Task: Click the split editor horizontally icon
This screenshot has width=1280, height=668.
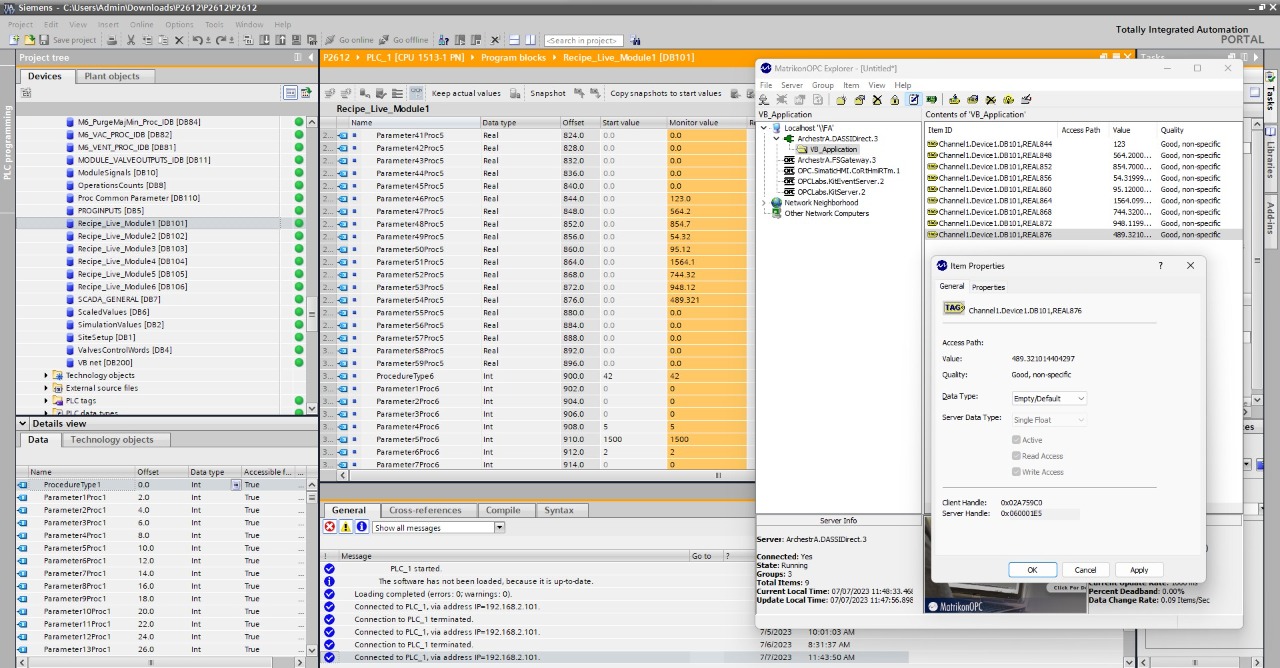Action: point(514,40)
